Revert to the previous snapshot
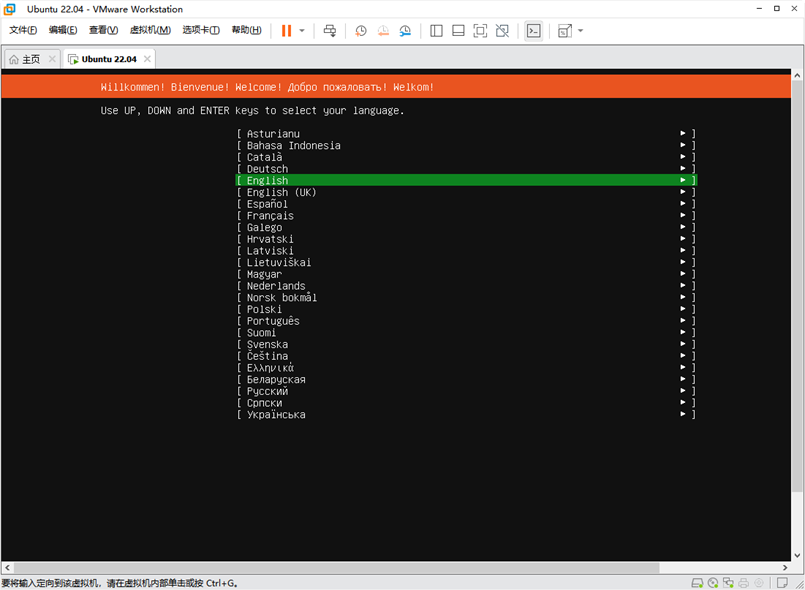Screen dimensions: 805x590 383,31
